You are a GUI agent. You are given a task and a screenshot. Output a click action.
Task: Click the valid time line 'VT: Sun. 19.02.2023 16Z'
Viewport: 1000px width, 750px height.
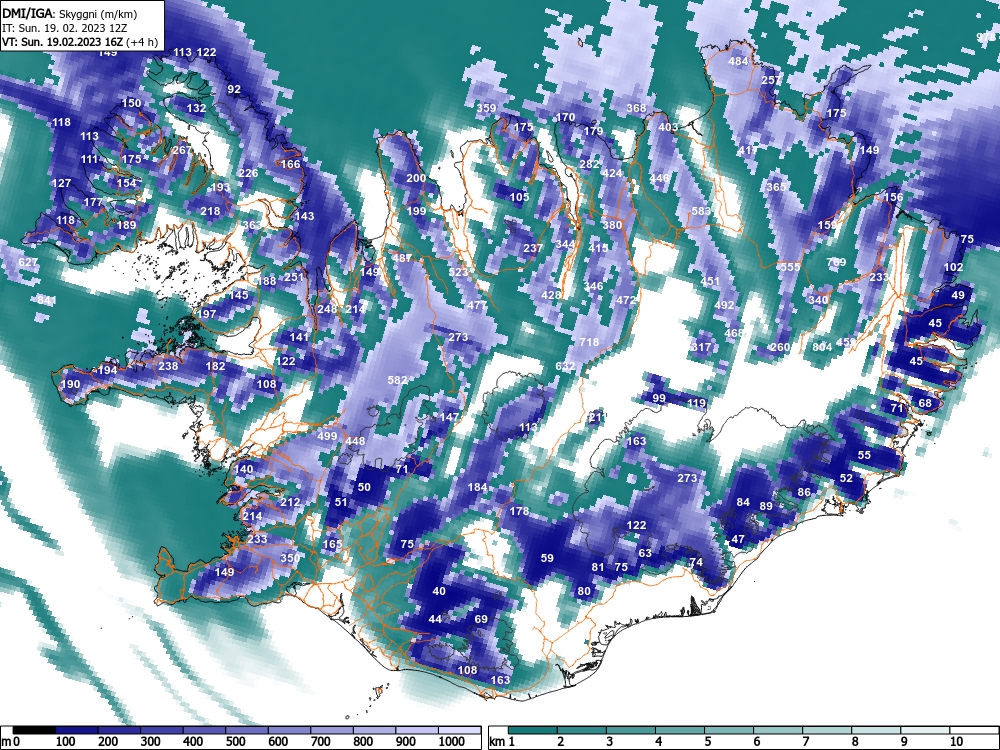click(62, 43)
